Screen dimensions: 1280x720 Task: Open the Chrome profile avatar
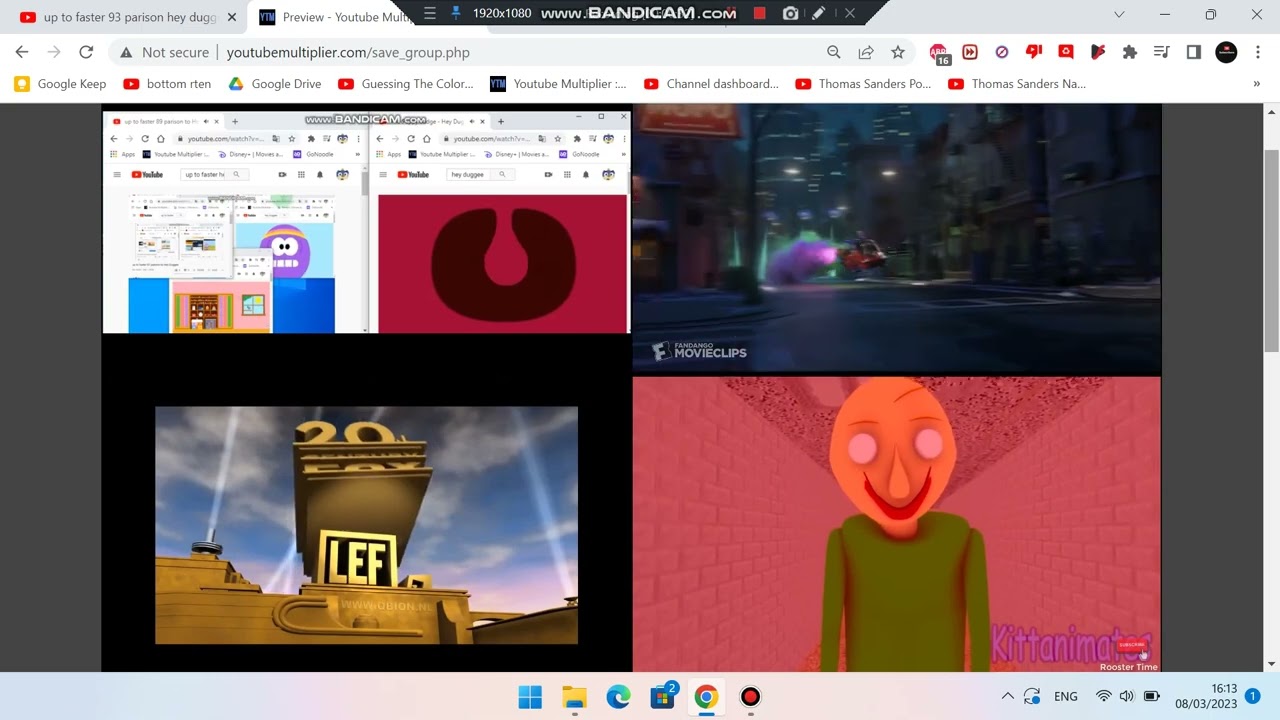1226,52
